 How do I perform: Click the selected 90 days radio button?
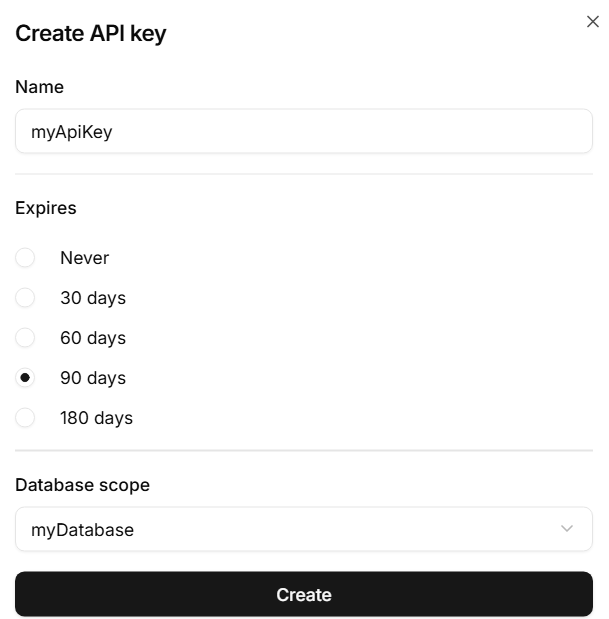click(25, 378)
